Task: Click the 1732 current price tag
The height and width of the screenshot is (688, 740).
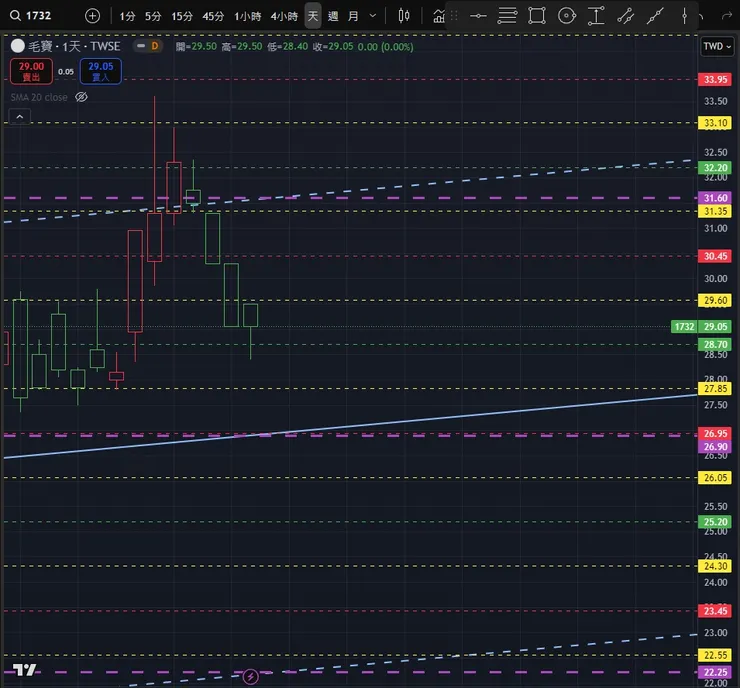Action: pyautogui.click(x=684, y=327)
